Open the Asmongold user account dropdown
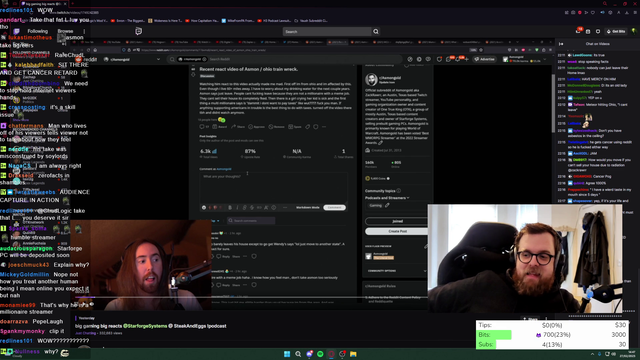This screenshot has width=640, height=360. [x=524, y=59]
